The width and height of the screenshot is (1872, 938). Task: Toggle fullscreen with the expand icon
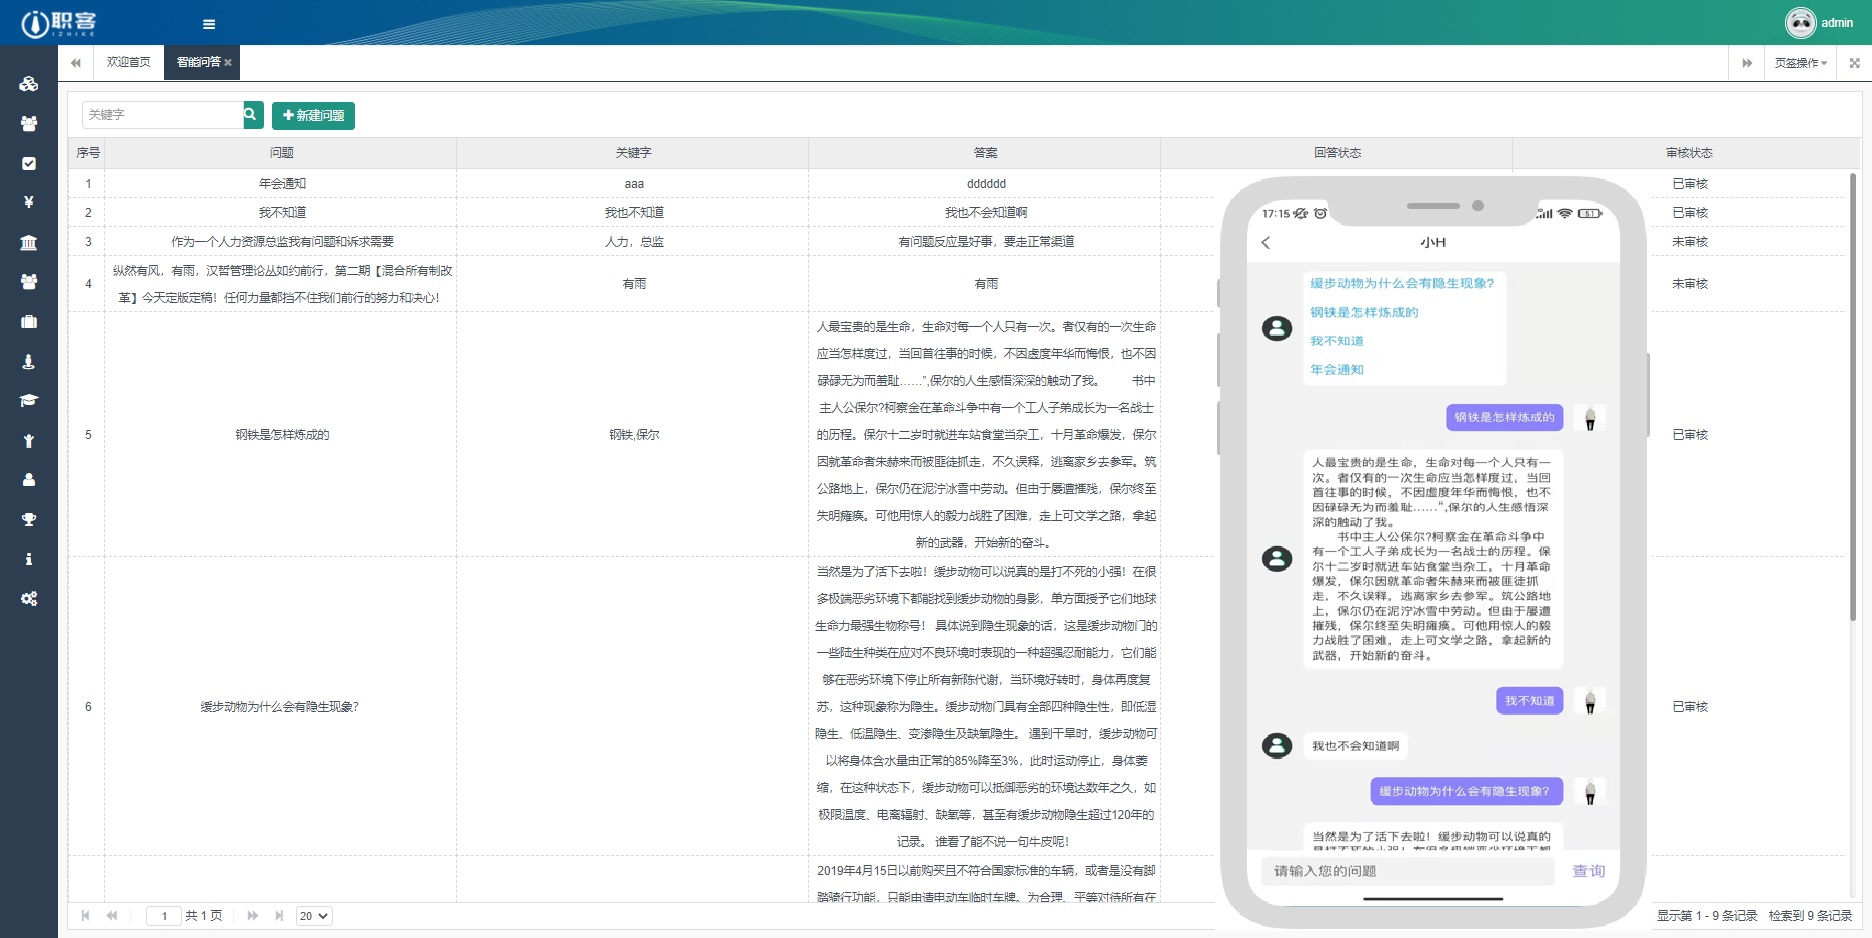(1854, 63)
